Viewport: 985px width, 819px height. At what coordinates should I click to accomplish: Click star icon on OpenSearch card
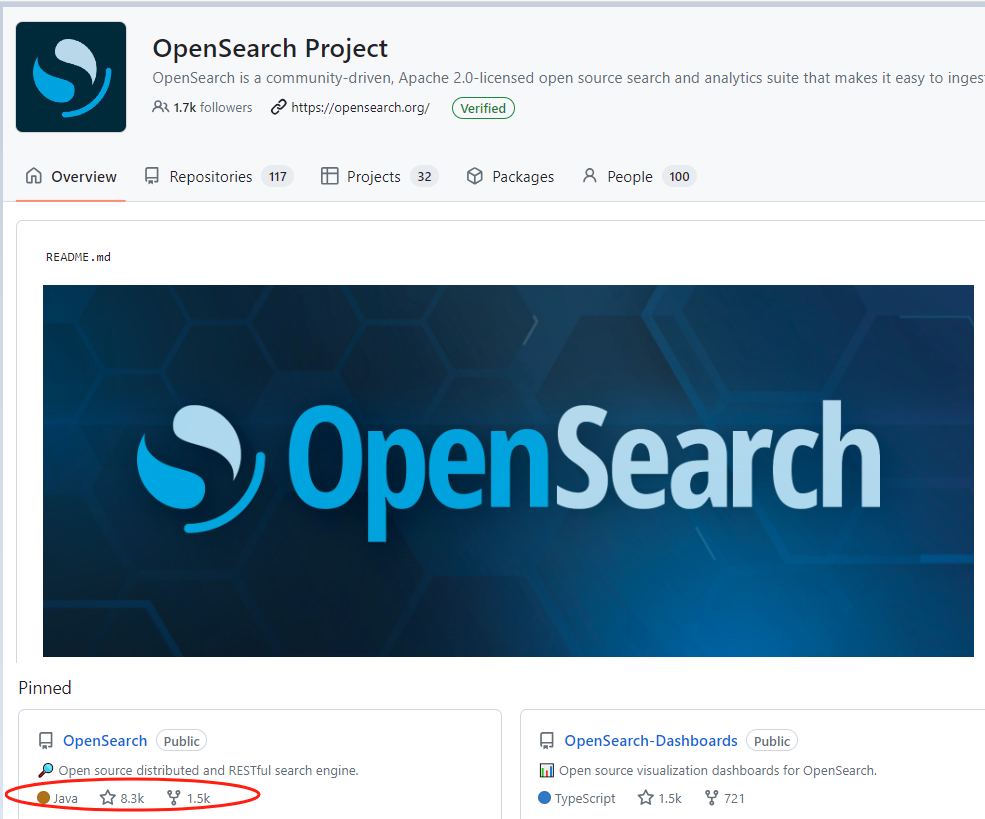point(108,798)
